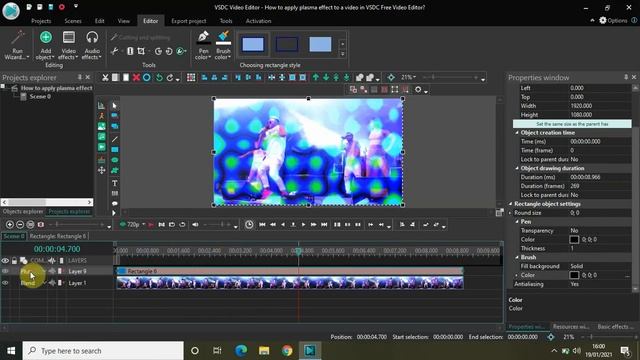Image resolution: width=640 pixels, height=360 pixels.
Task: Select the crop tool in Tools group
Action: (141, 51)
